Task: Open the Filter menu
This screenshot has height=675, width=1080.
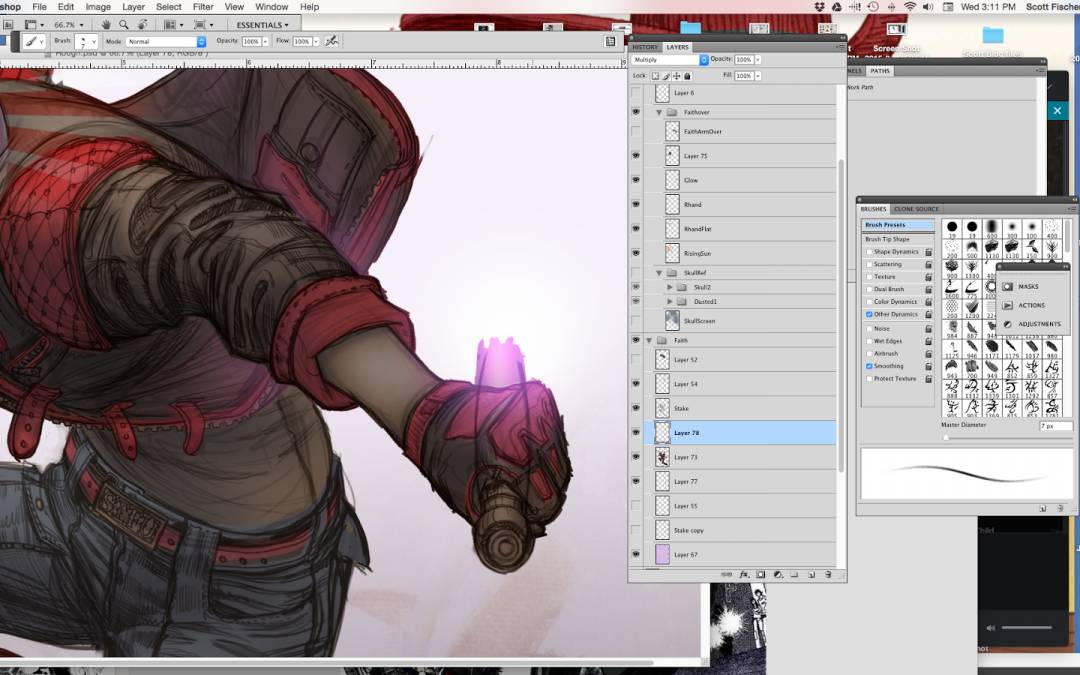Action: (202, 7)
